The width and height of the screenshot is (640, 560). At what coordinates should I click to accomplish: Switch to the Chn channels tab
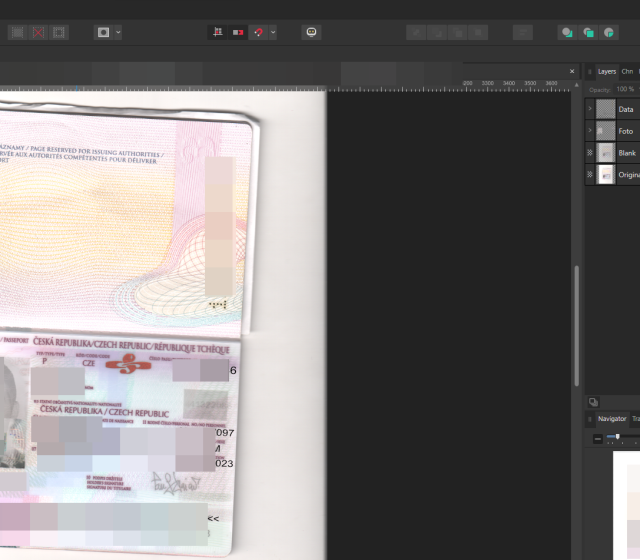click(x=627, y=71)
